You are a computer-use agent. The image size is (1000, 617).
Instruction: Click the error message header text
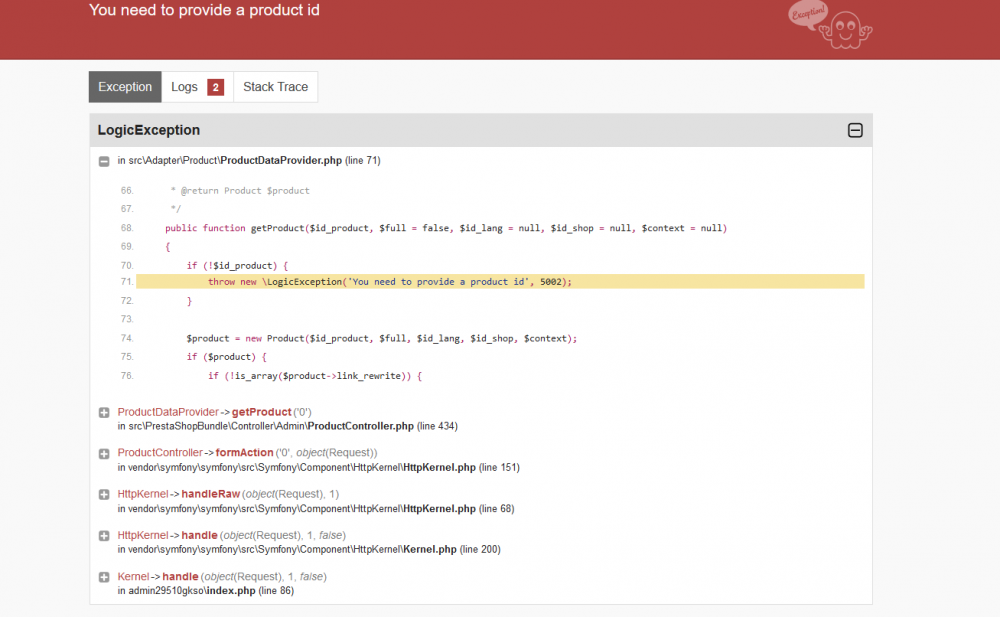pyautogui.click(x=204, y=10)
